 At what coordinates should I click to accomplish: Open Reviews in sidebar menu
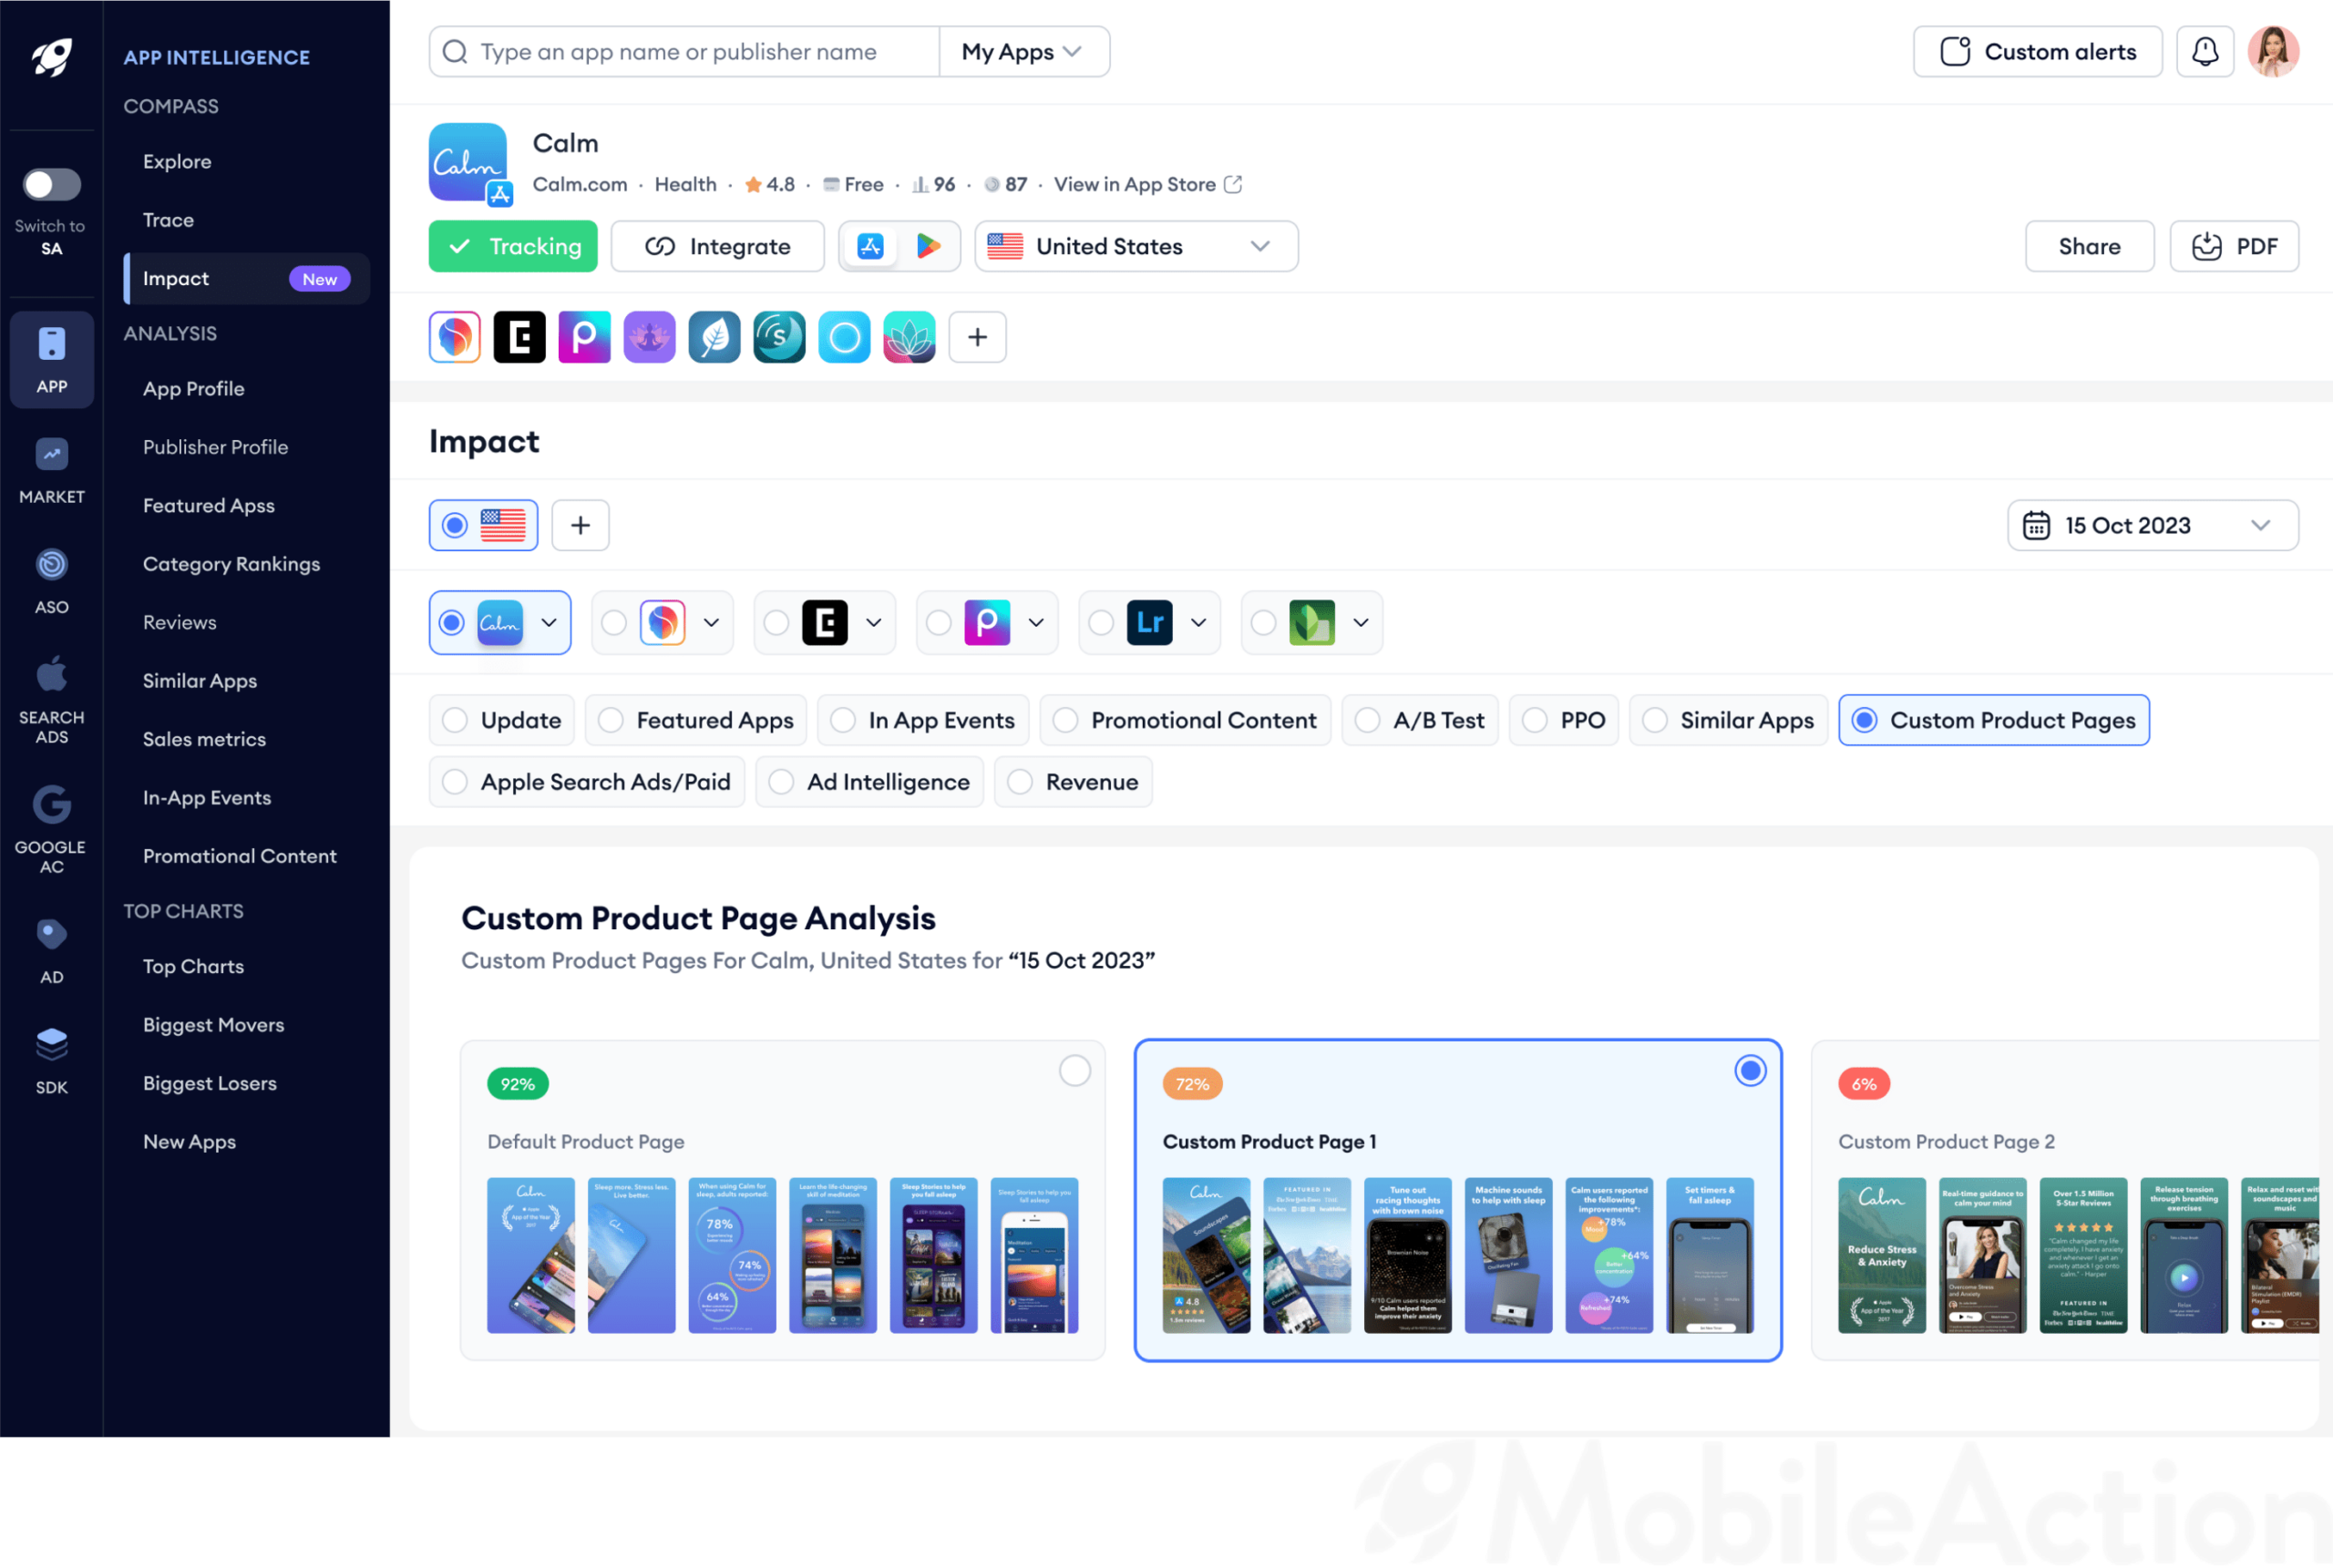[x=179, y=622]
